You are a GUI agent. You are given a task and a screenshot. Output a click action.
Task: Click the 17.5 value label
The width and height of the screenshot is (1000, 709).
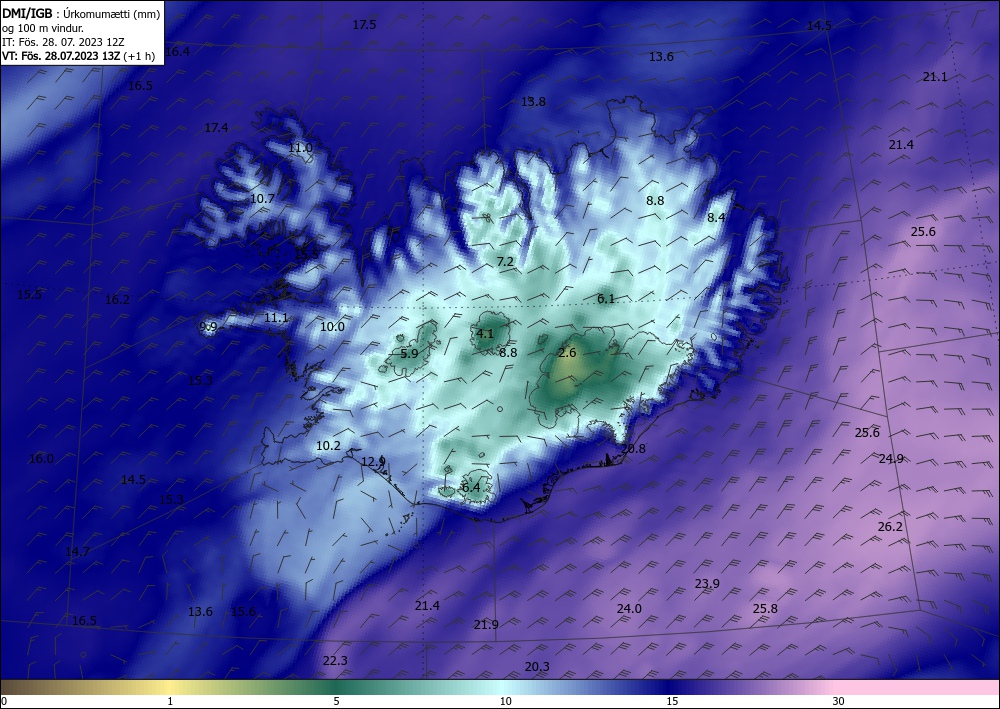pos(364,25)
